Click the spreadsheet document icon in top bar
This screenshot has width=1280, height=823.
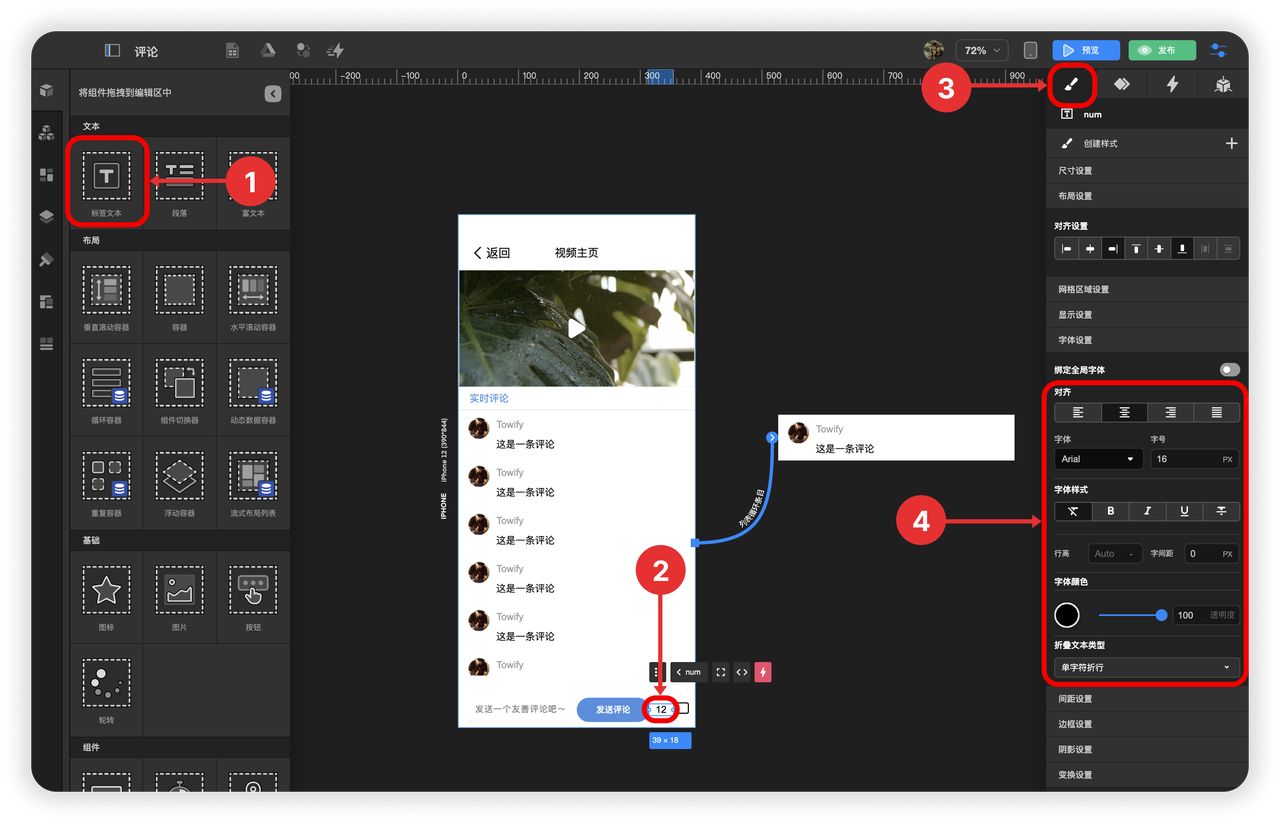pos(232,50)
